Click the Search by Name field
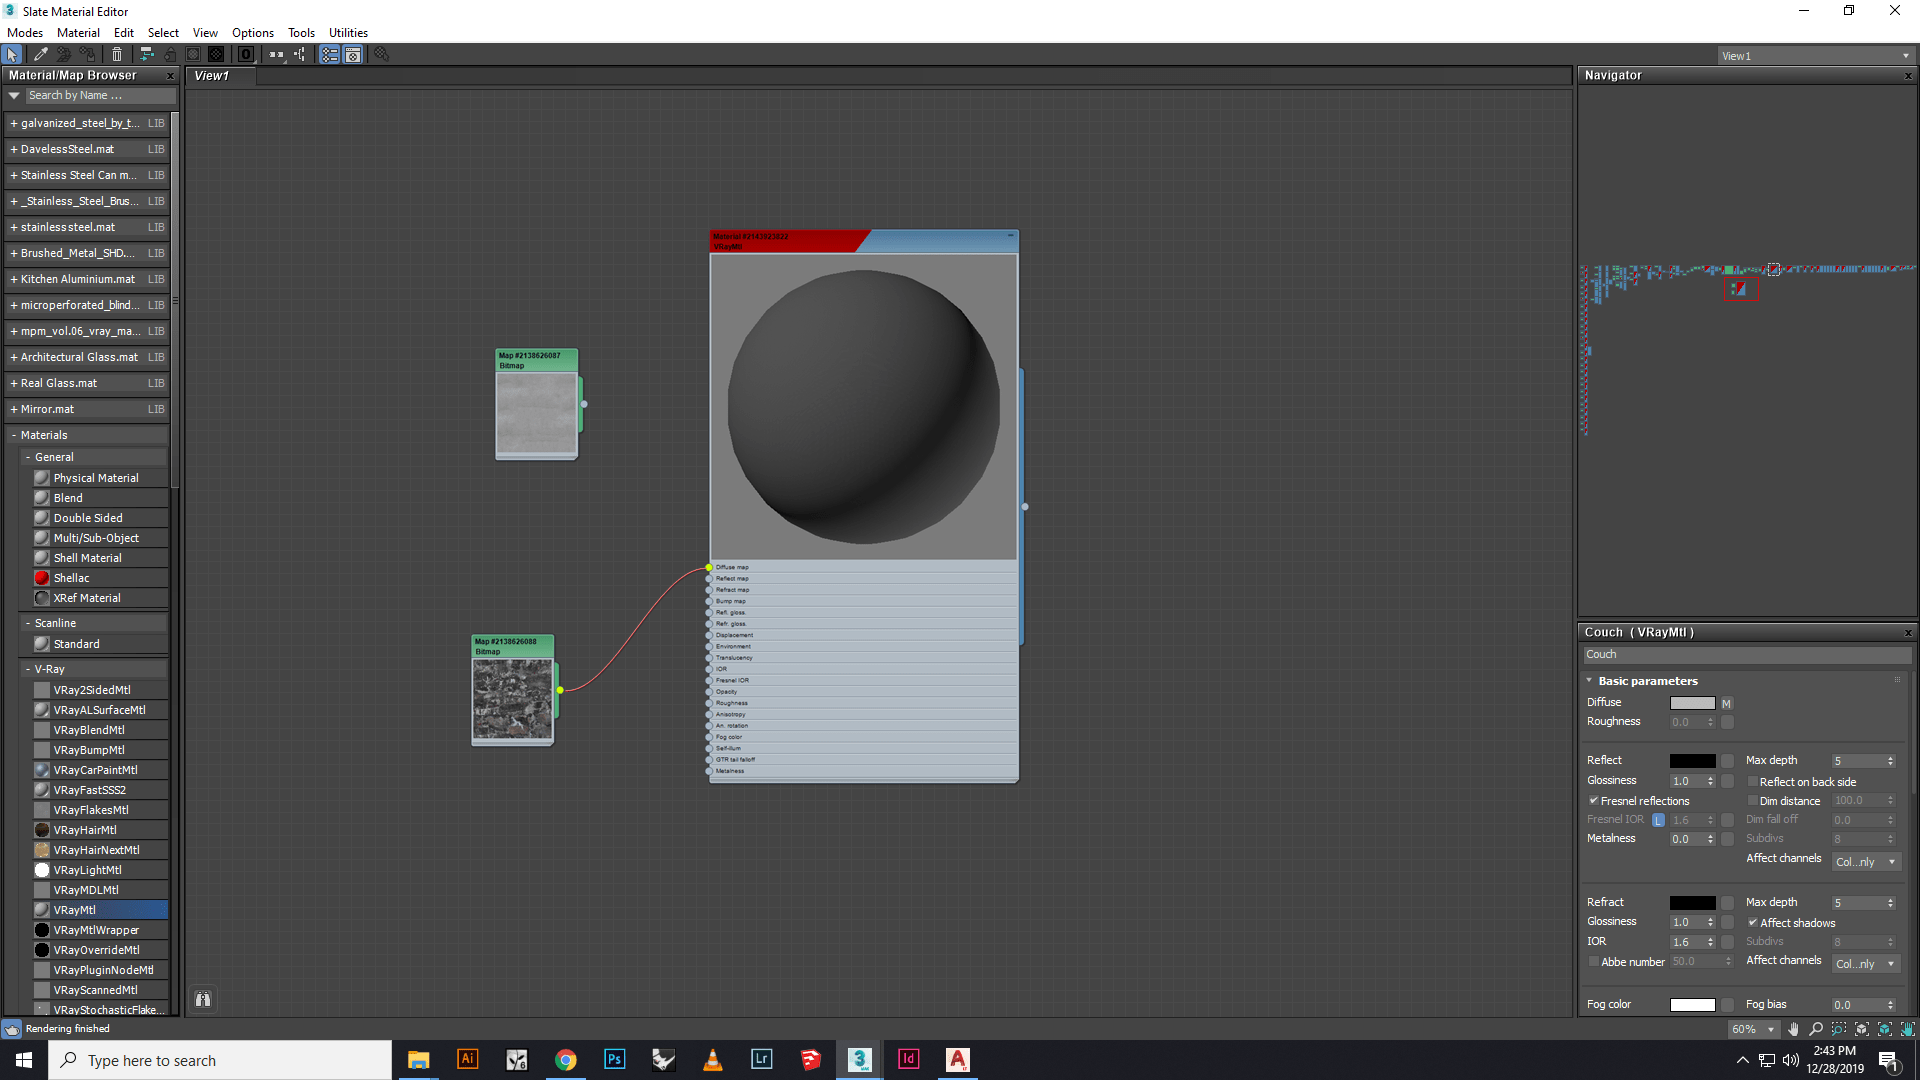 100,96
